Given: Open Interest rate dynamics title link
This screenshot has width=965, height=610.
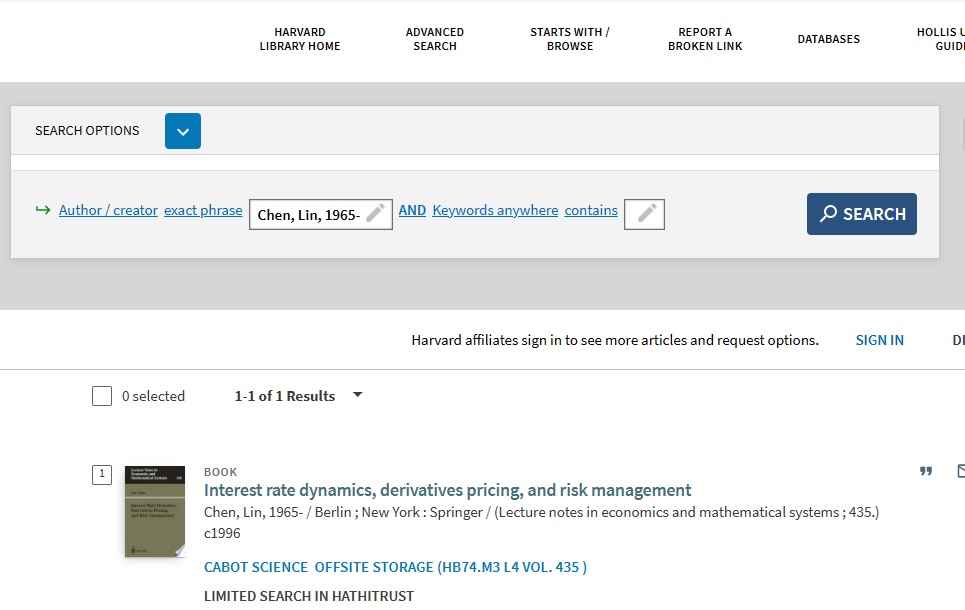Looking at the screenshot, I should coord(447,491).
